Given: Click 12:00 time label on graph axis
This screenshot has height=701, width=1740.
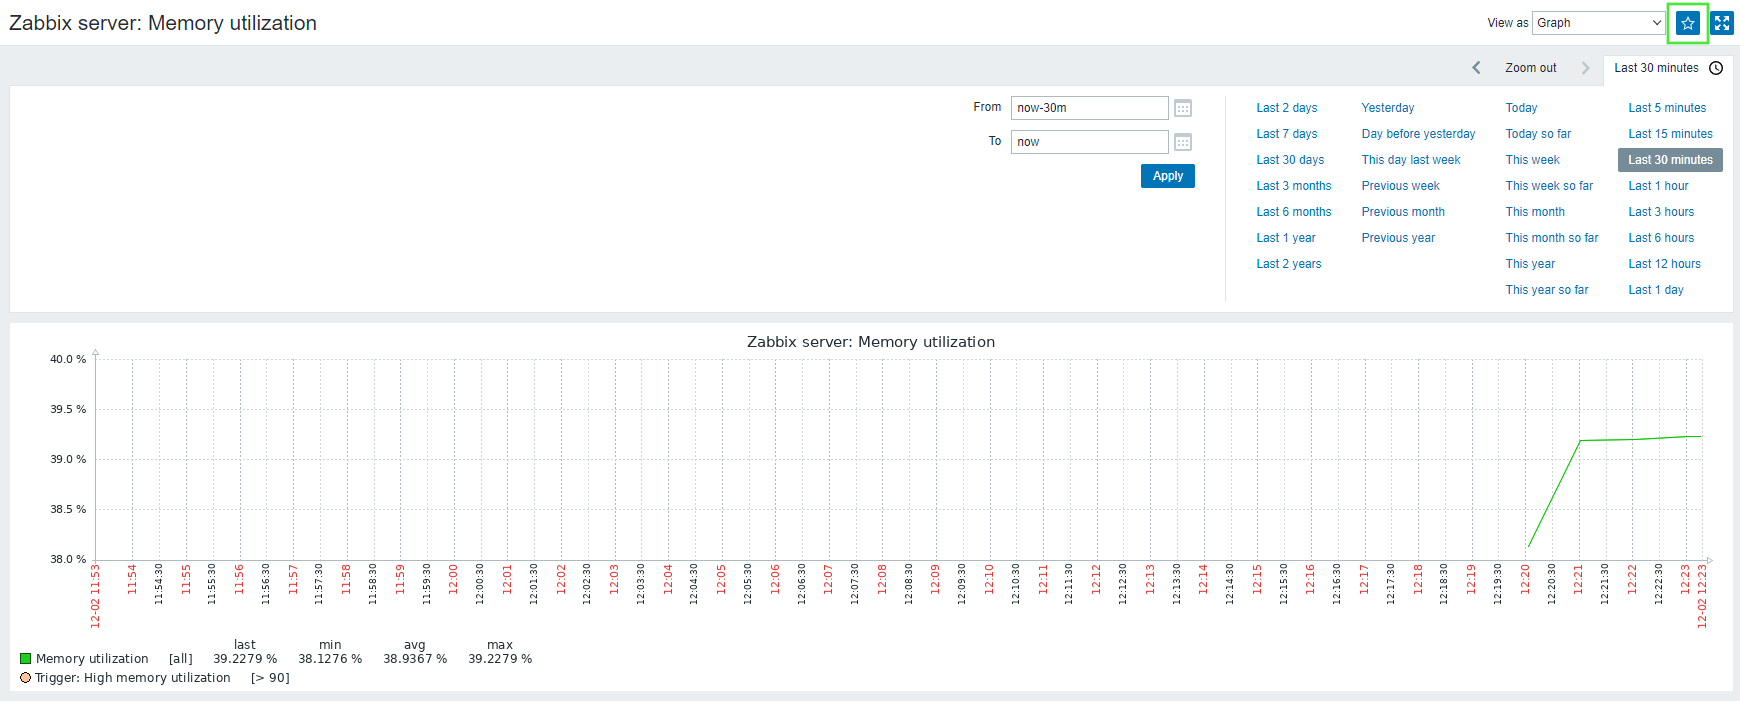Looking at the screenshot, I should pos(453,580).
